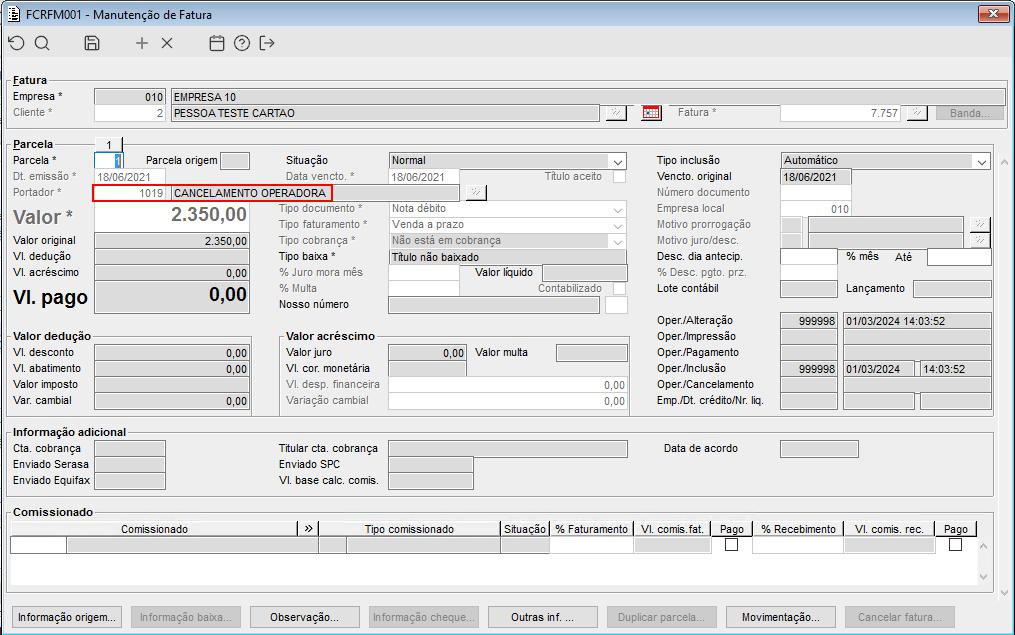1015x635 pixels.
Task: Click the Informação cheque... button
Action: [x=423, y=617]
